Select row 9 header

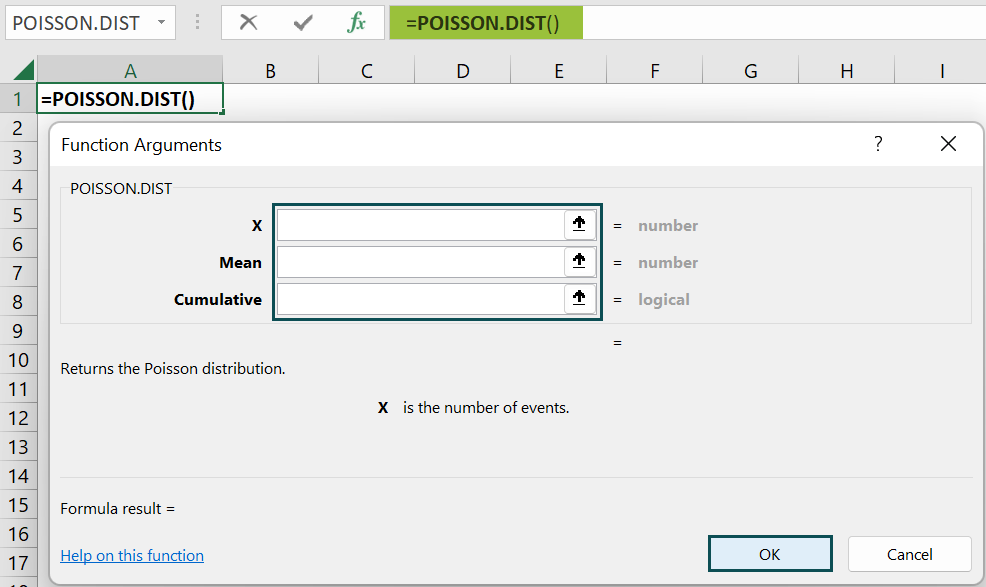[18, 330]
